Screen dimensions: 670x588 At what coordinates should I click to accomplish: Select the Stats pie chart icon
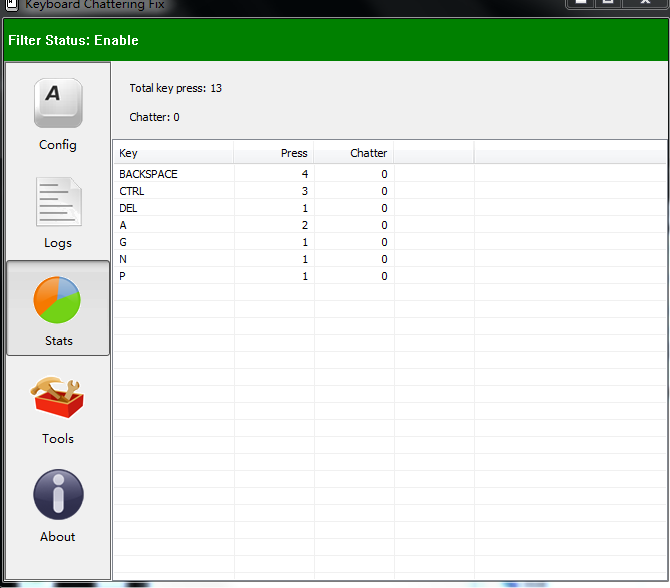(x=58, y=300)
